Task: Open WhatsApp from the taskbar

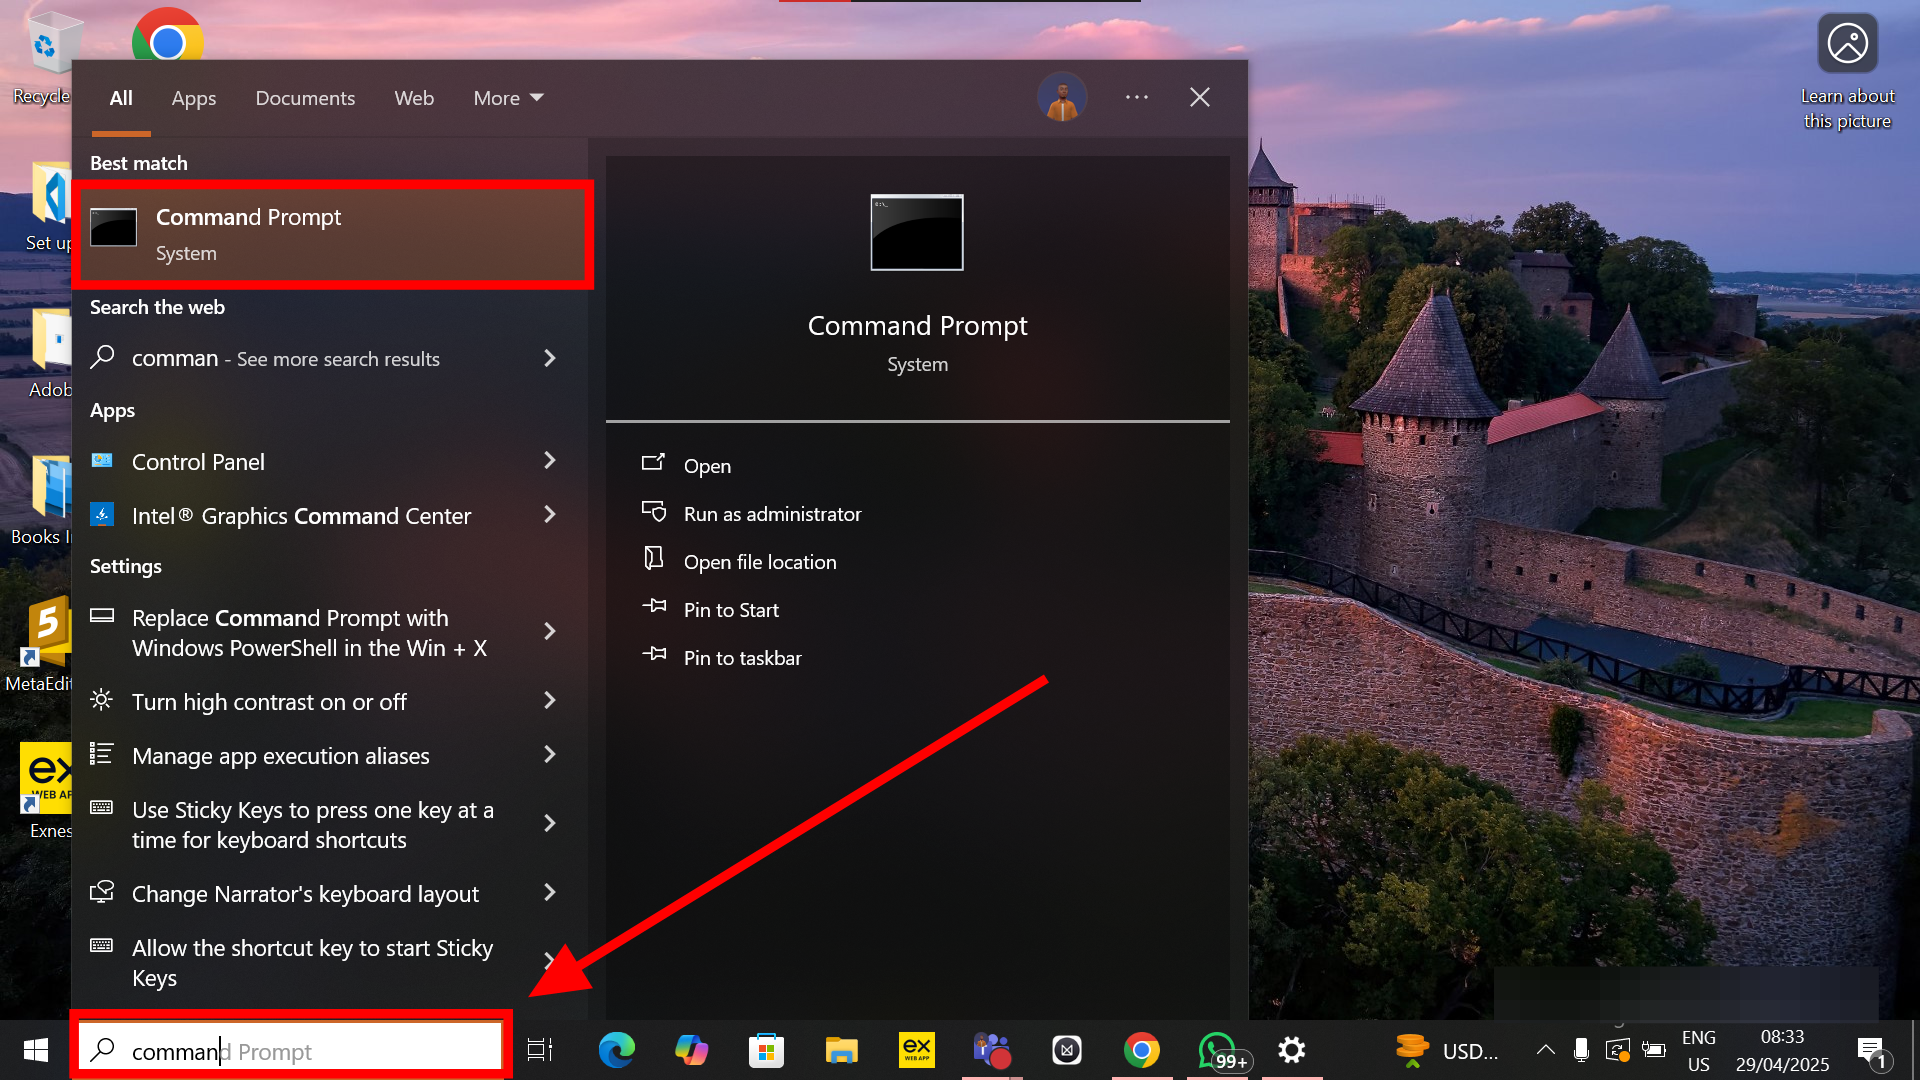Action: (x=1216, y=1050)
